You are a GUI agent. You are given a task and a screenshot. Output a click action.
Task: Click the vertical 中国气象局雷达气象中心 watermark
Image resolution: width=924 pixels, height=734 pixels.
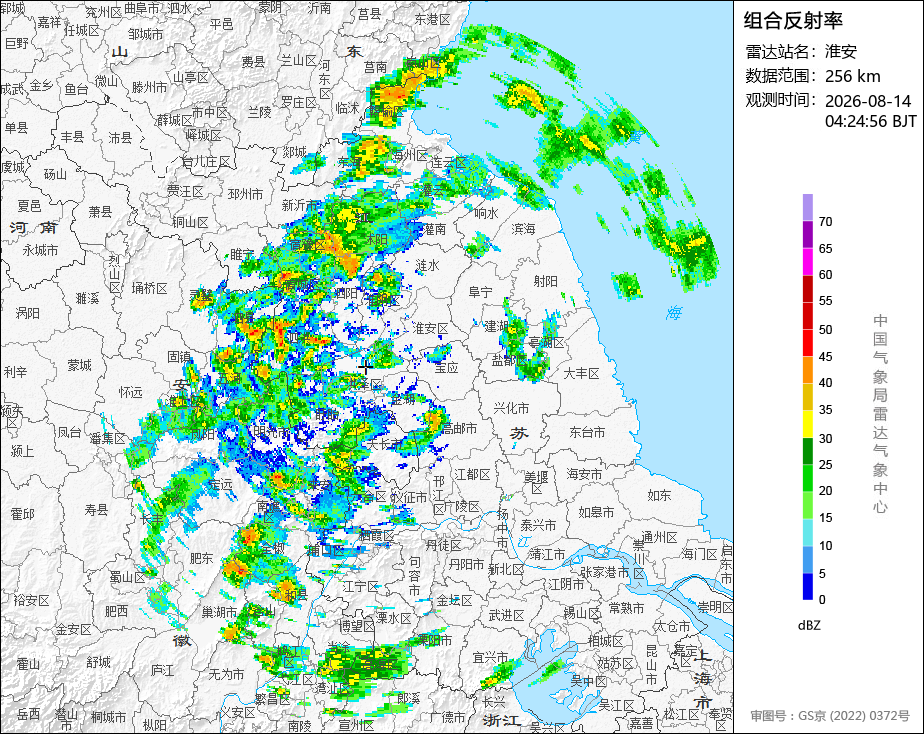(x=880, y=414)
